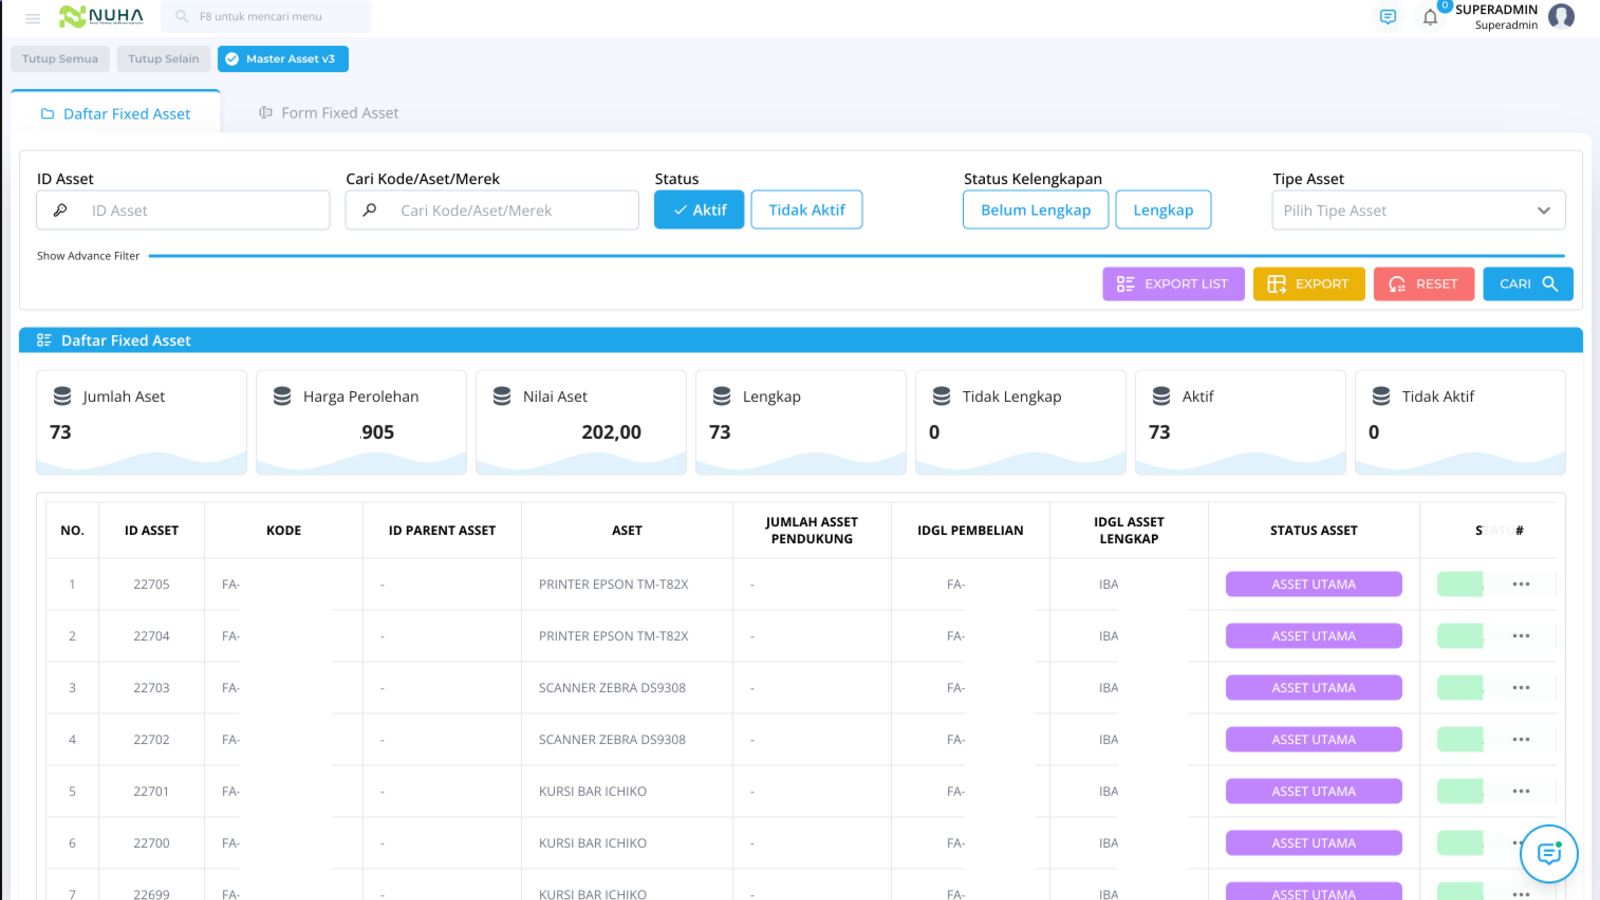Click the NUHA logo
This screenshot has width=1600, height=900.
(x=101, y=16)
